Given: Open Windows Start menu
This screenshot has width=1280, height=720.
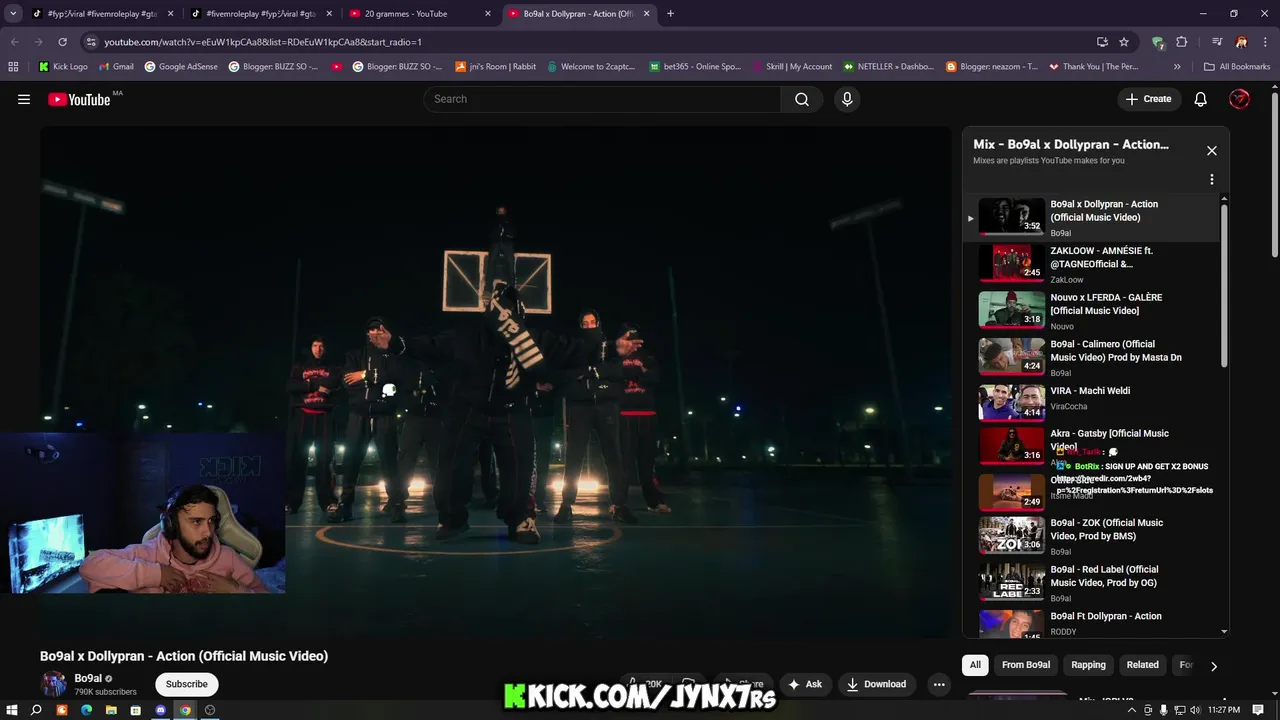Looking at the screenshot, I should click(x=11, y=710).
